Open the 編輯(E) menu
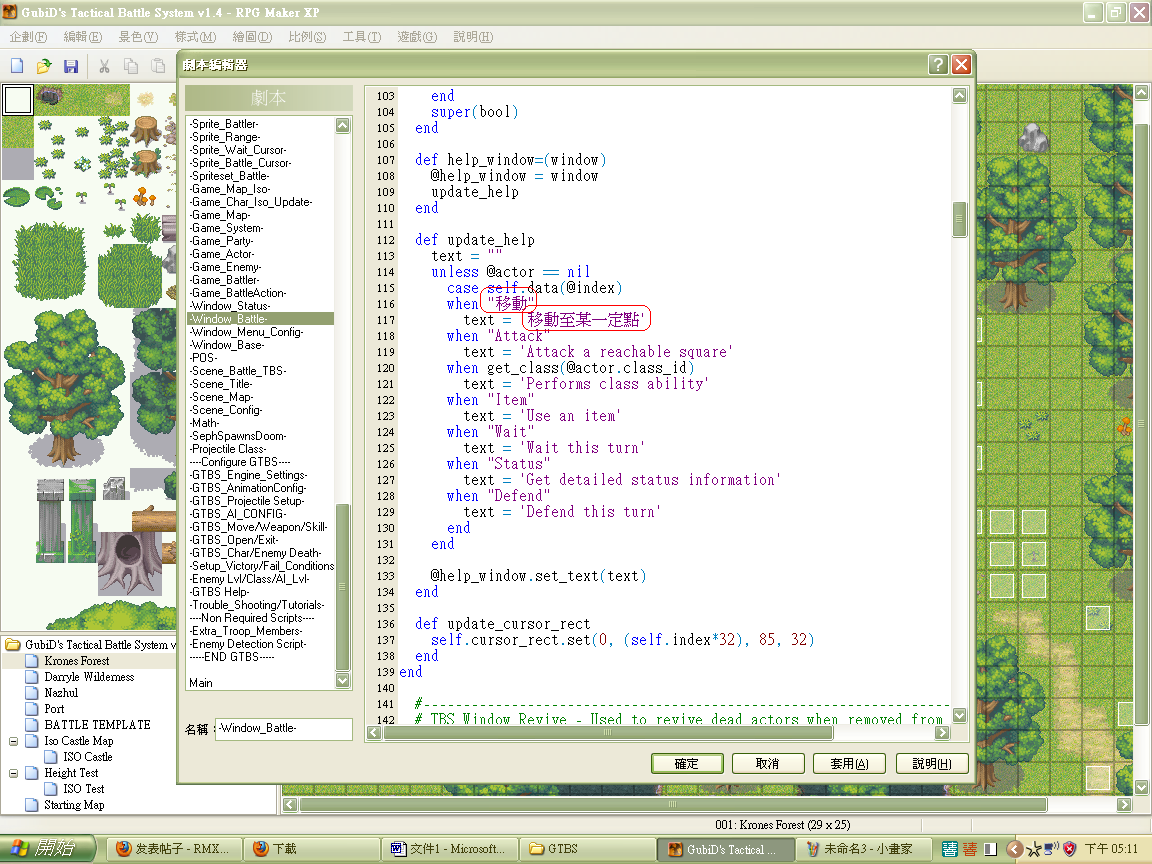 82,37
